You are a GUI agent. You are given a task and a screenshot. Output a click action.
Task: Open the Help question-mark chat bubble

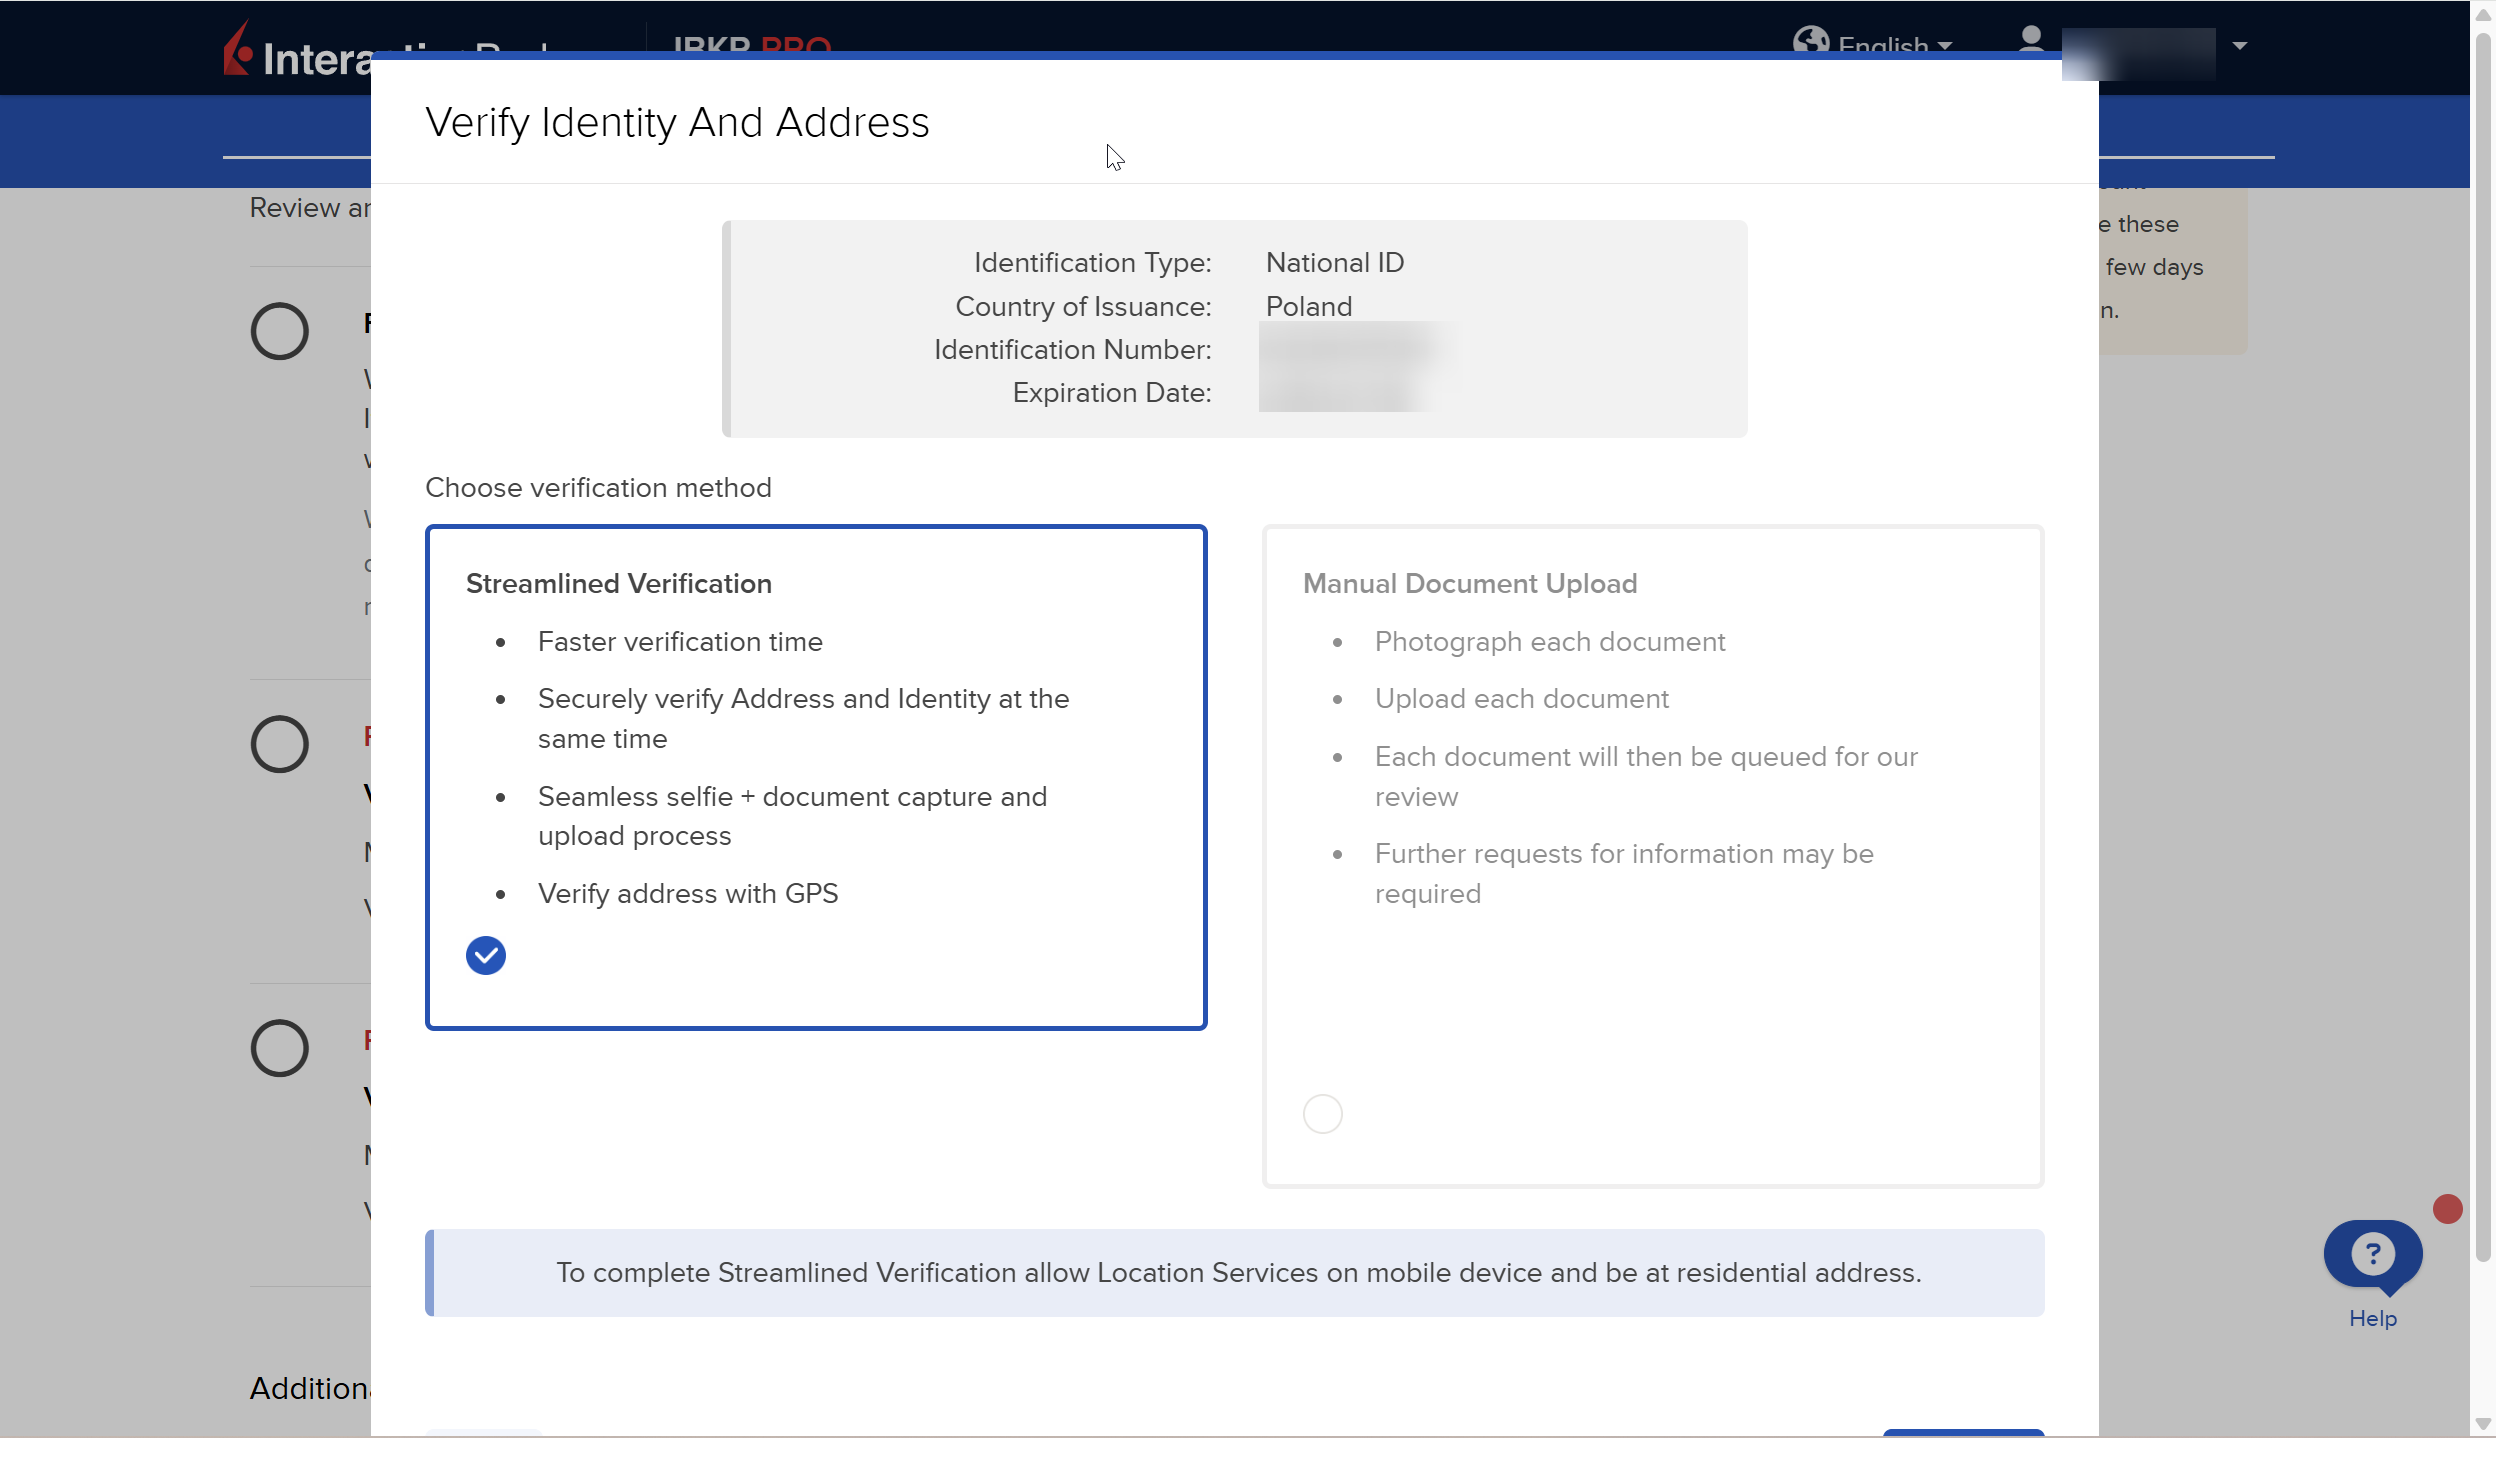tap(2372, 1254)
